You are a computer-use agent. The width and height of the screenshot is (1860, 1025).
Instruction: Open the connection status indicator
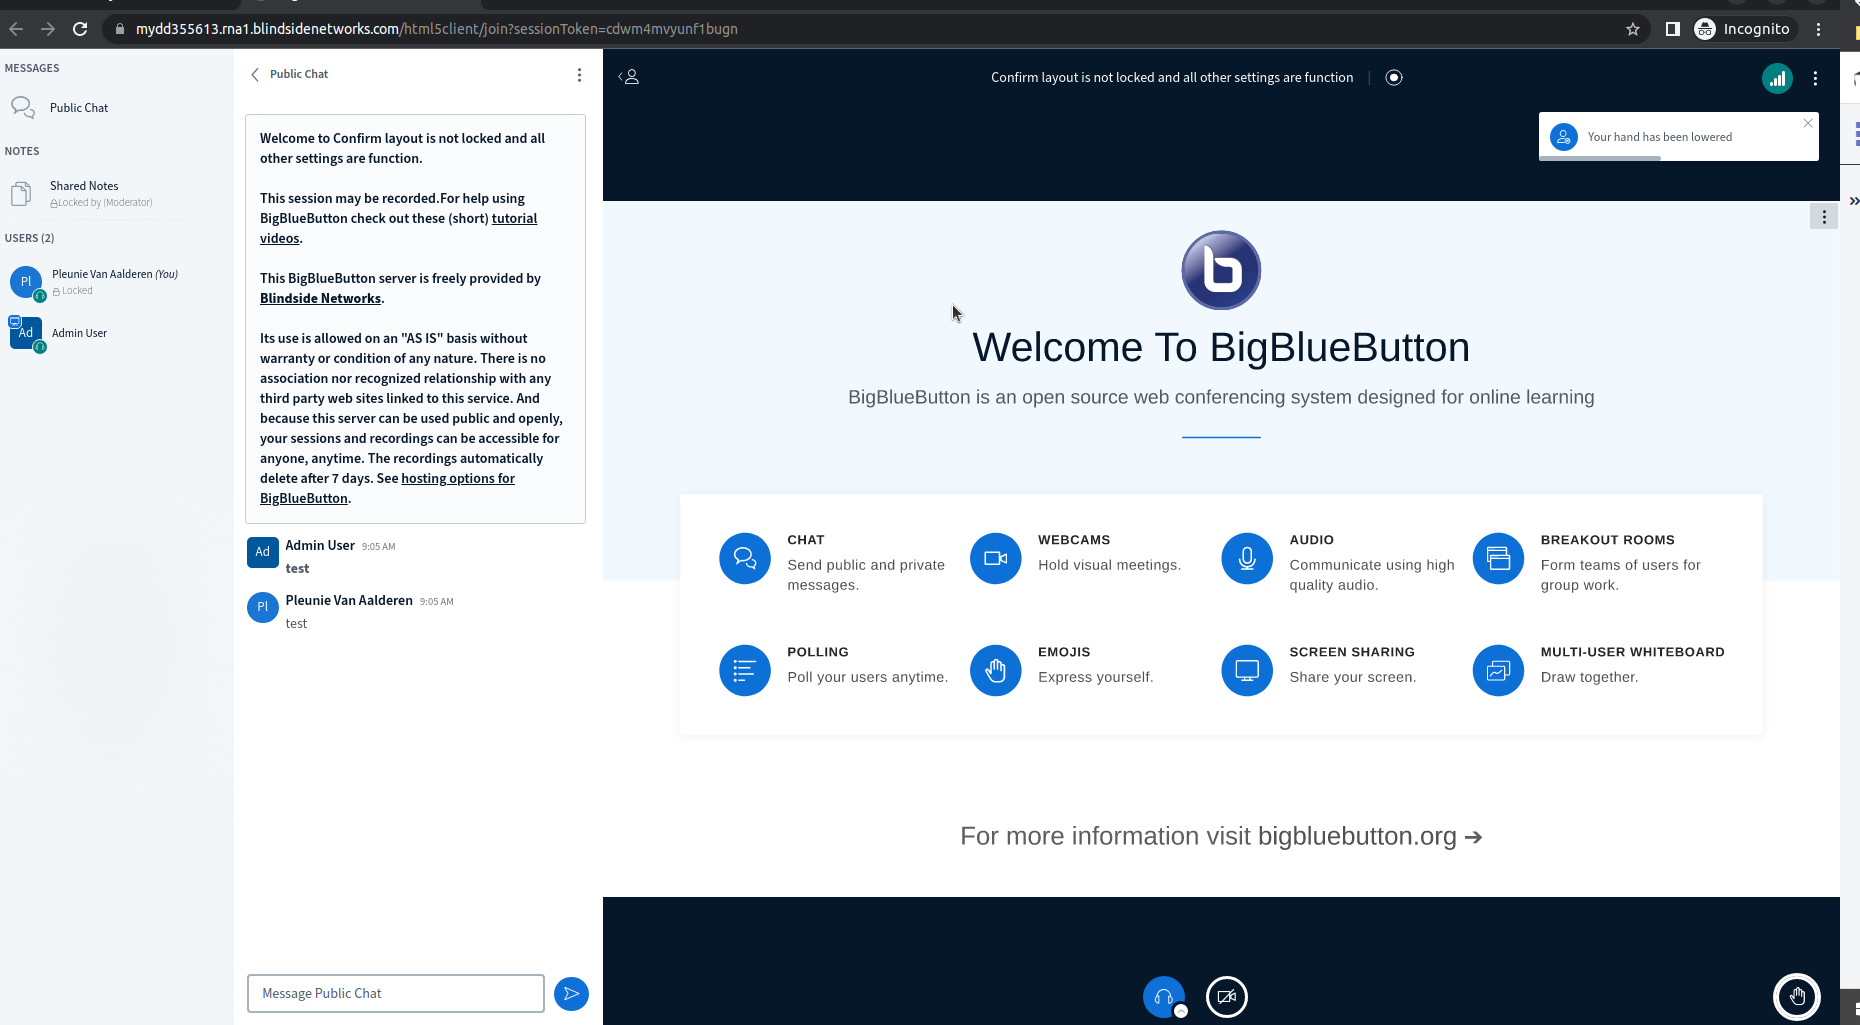1777,78
